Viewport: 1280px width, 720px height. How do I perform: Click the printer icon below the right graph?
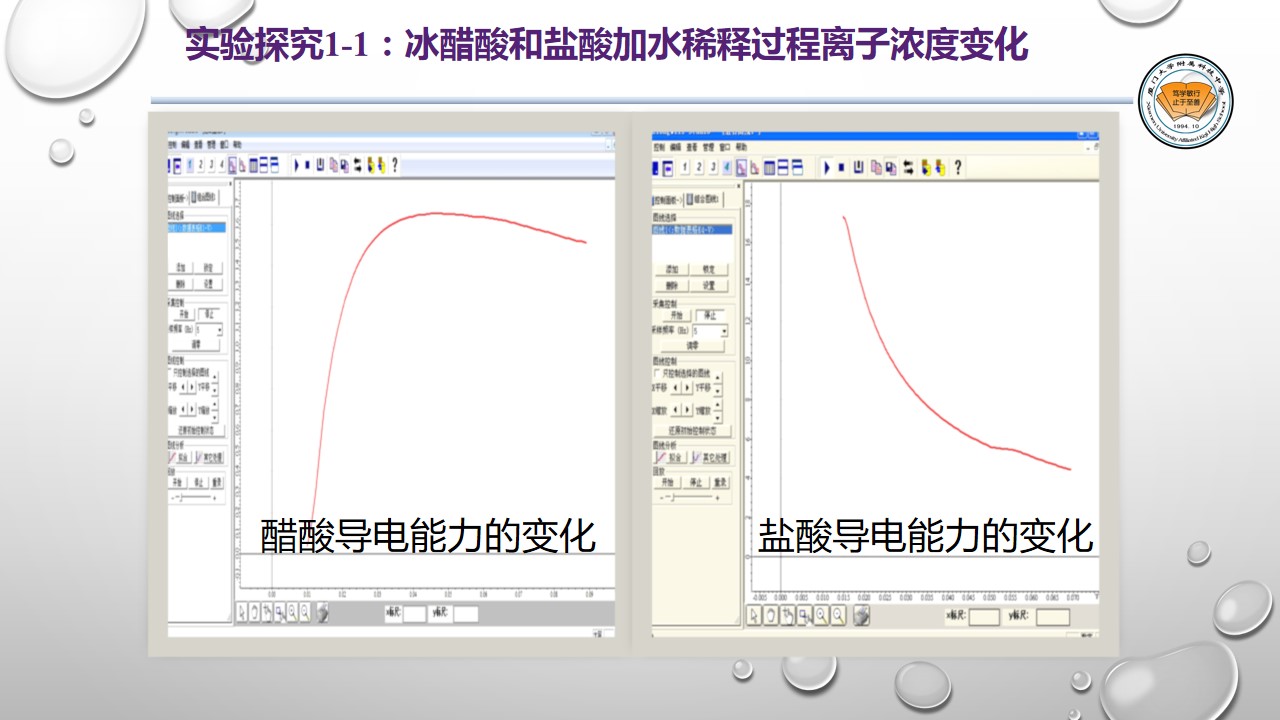click(x=861, y=616)
